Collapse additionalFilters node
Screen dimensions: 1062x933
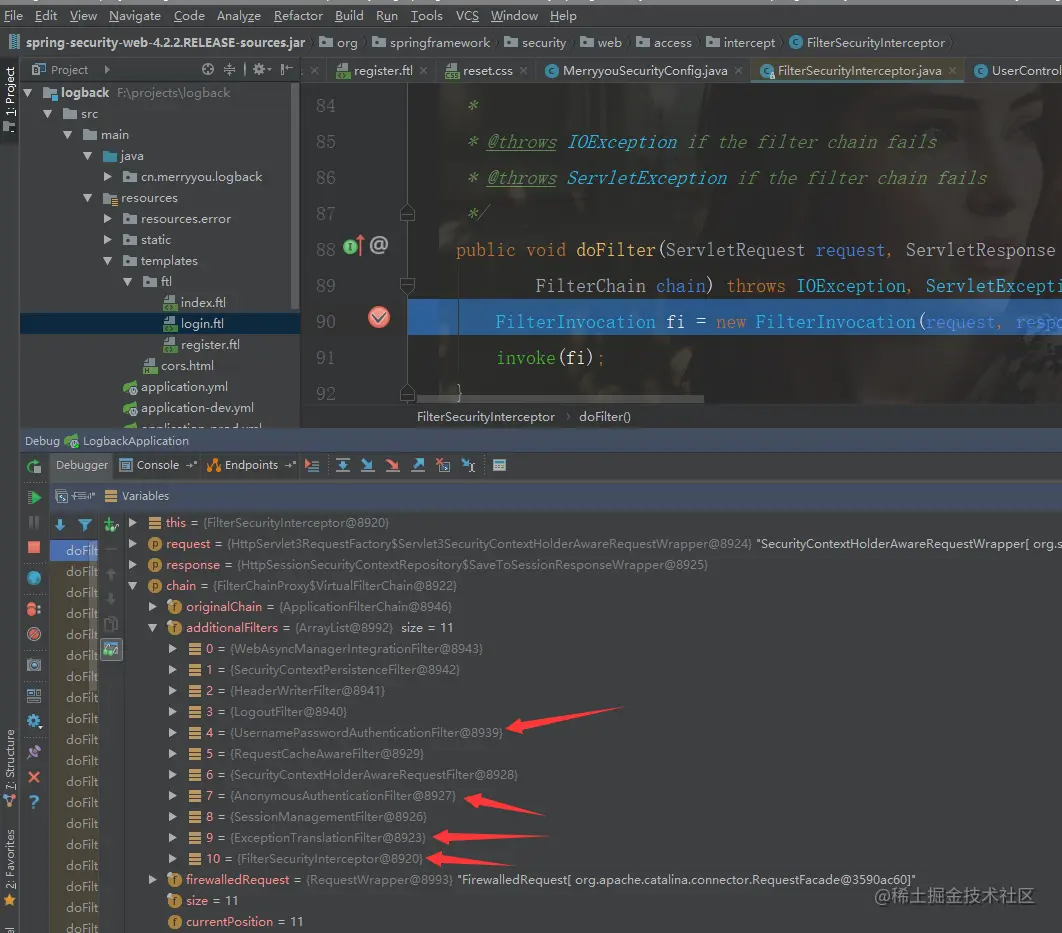coord(153,628)
